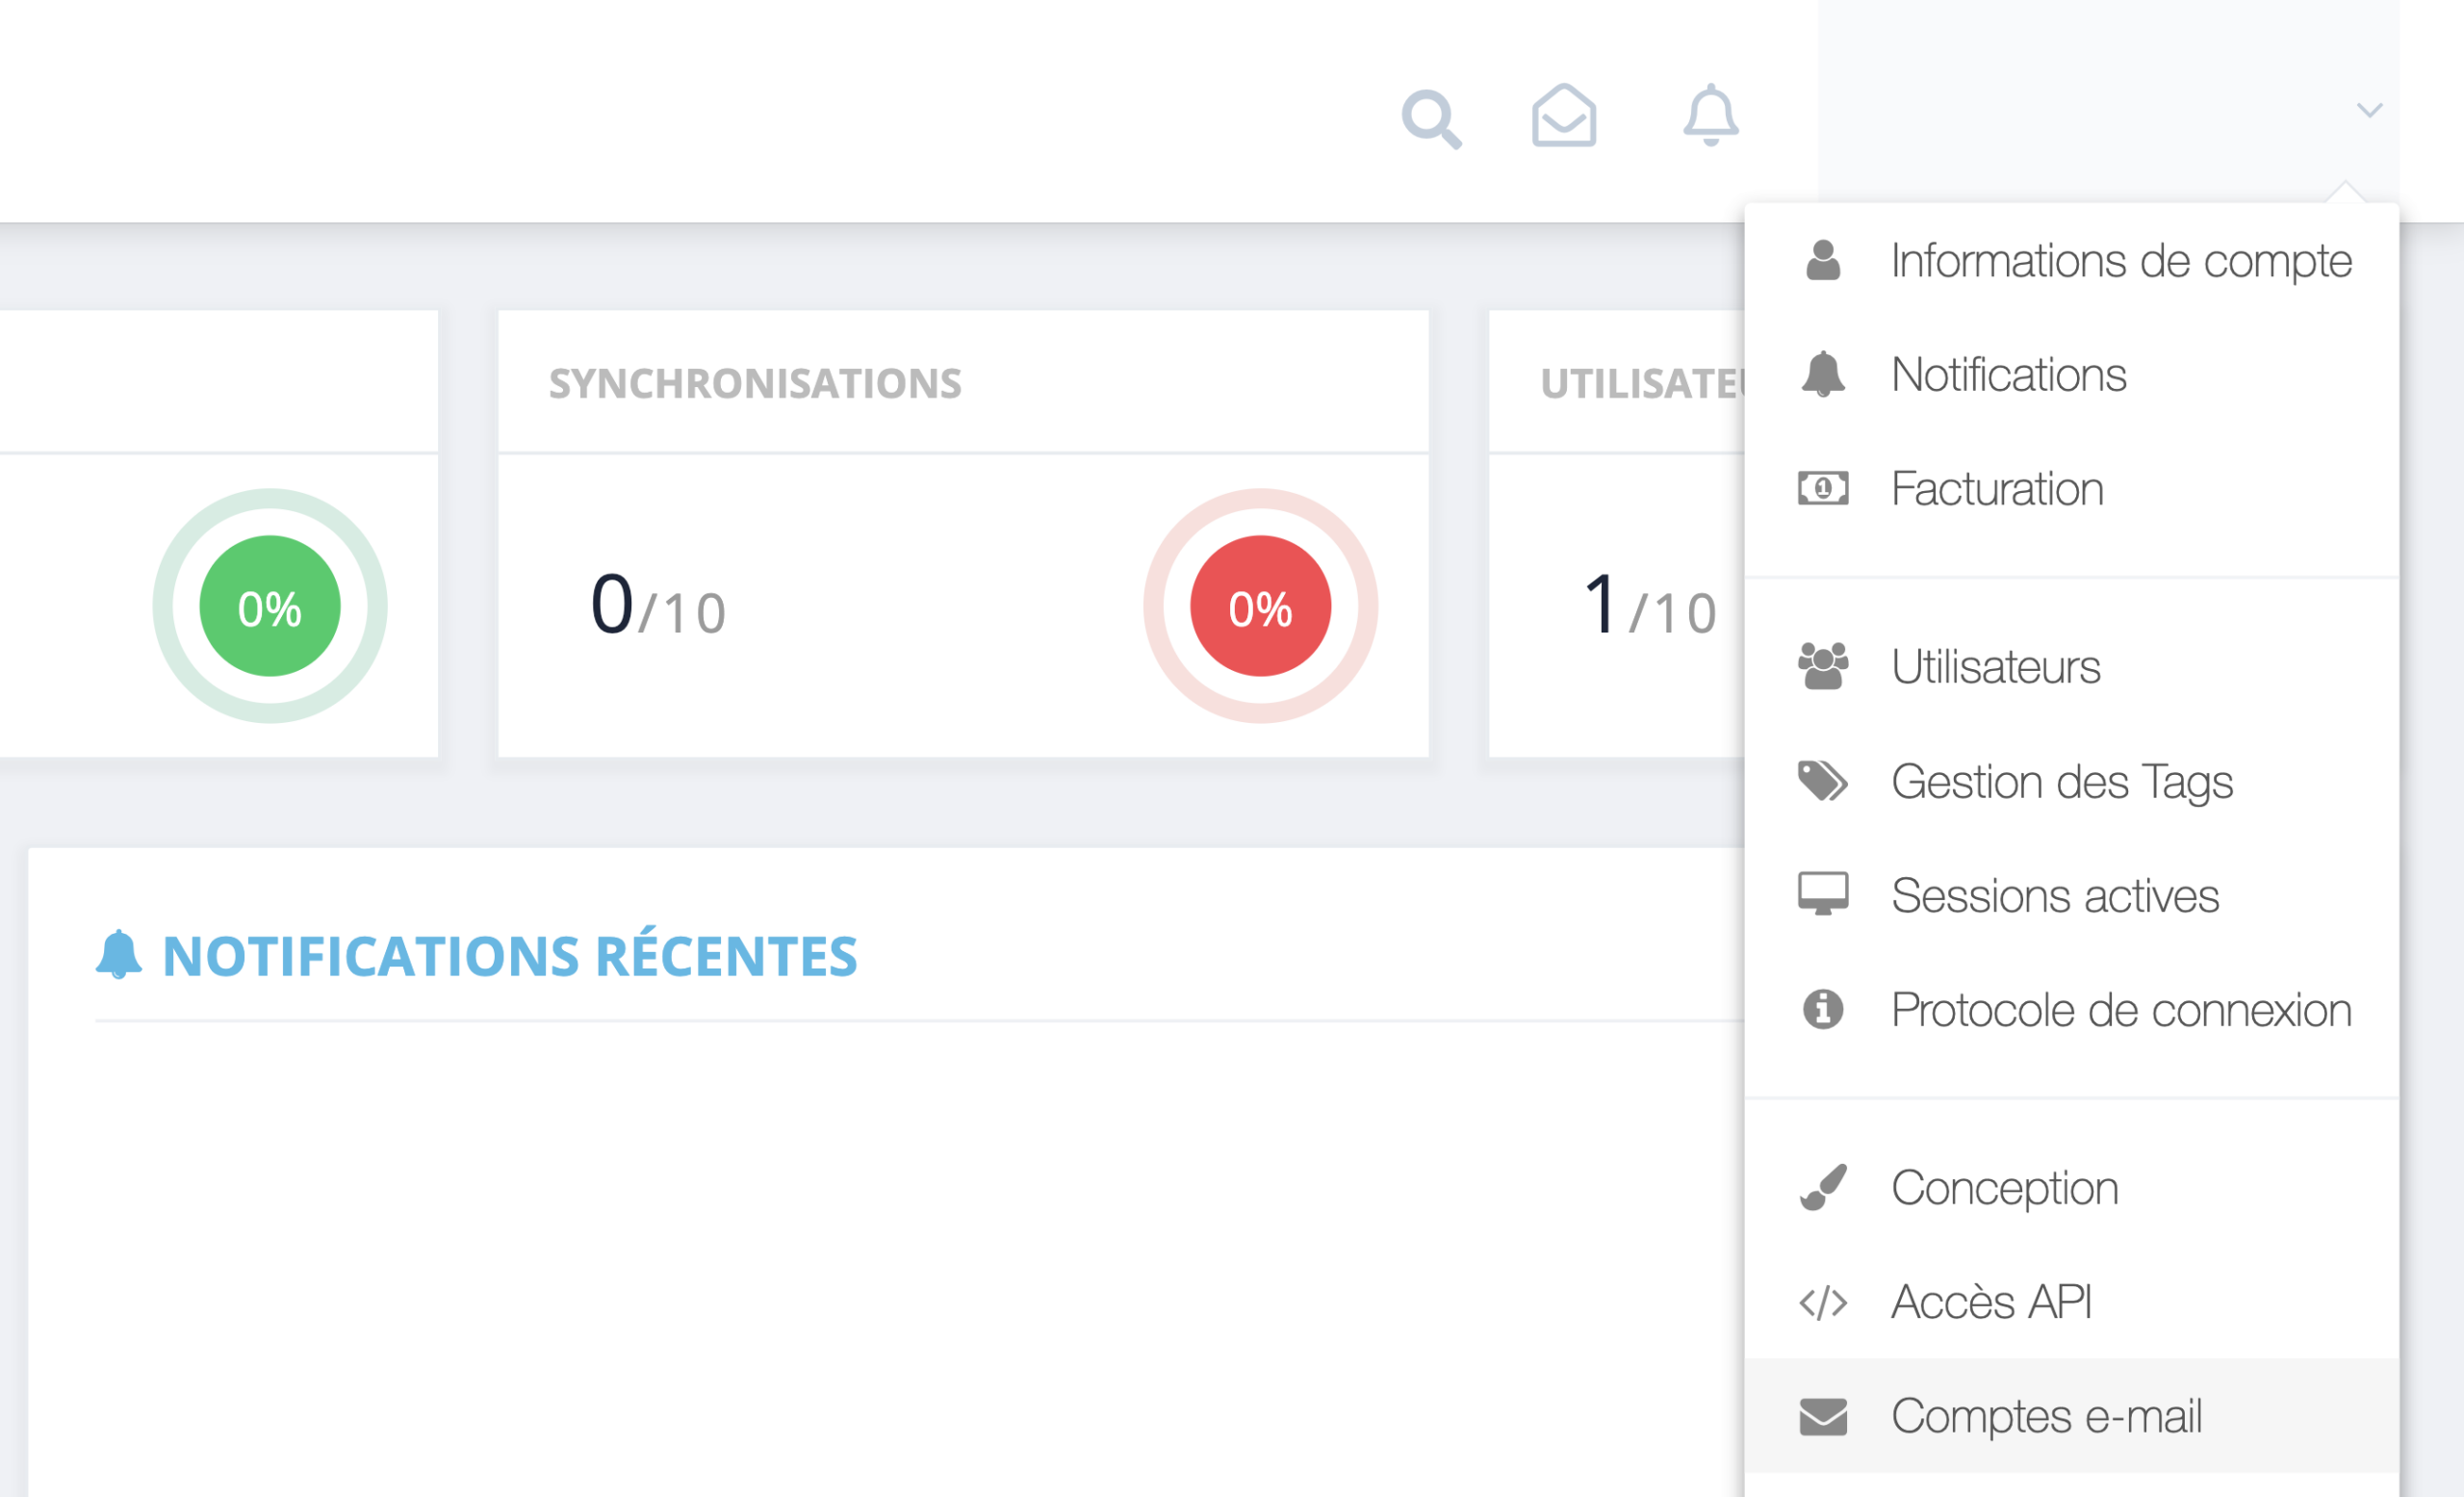Go to Utilisateurs in the menu
2464x1497 pixels.
click(x=2071, y=666)
